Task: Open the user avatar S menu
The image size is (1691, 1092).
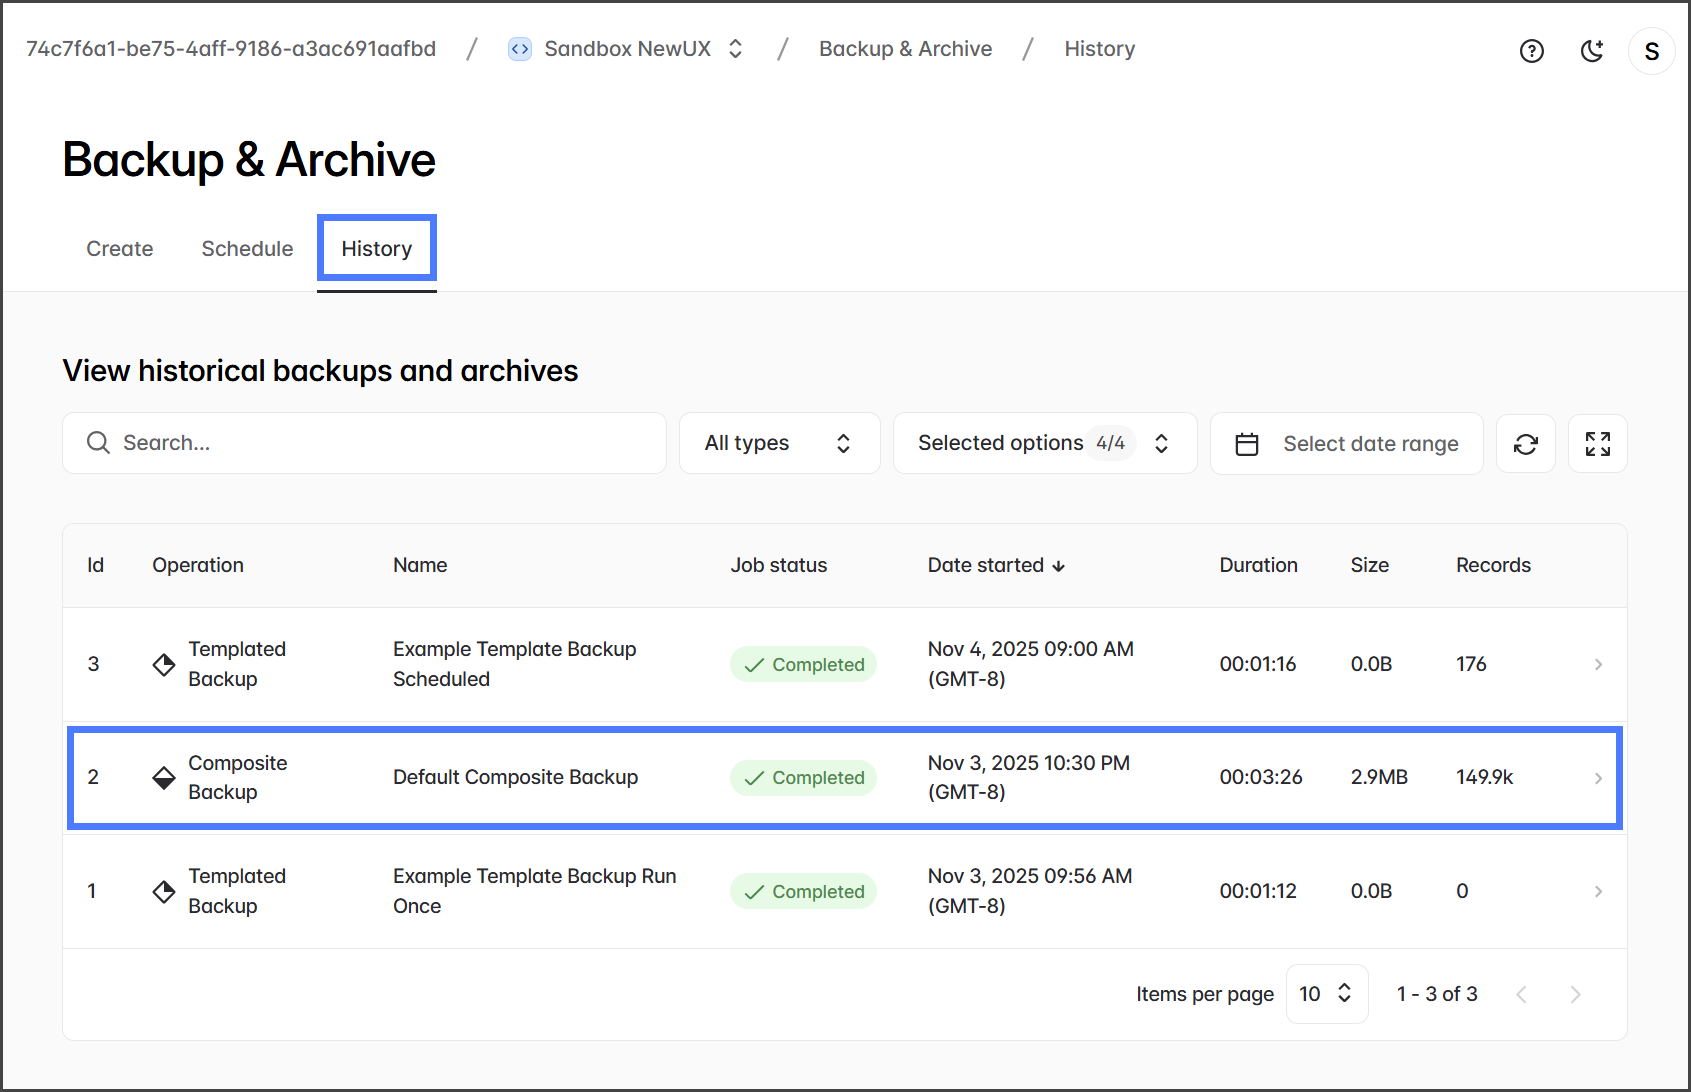Action: click(x=1651, y=51)
